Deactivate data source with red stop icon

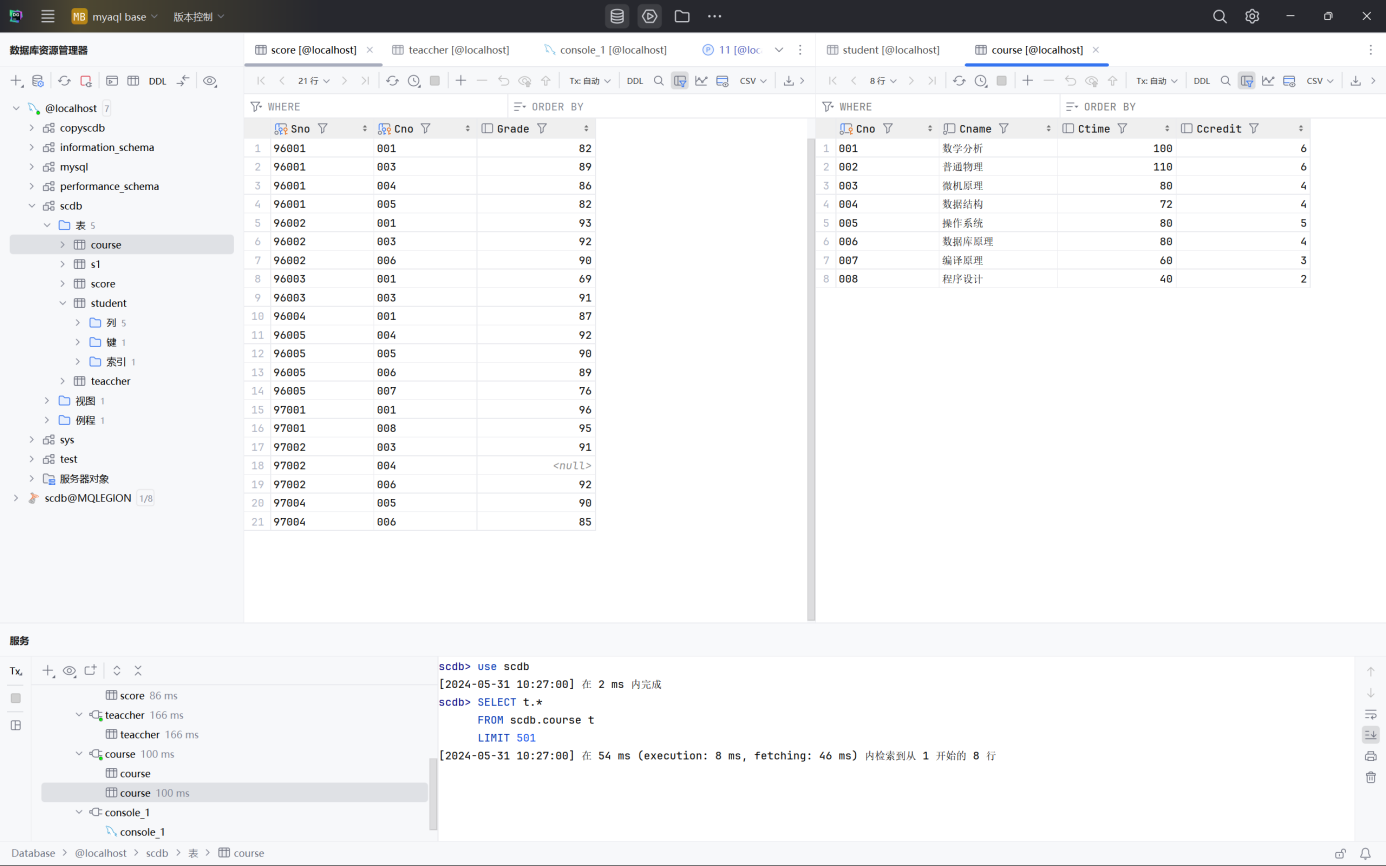86,81
